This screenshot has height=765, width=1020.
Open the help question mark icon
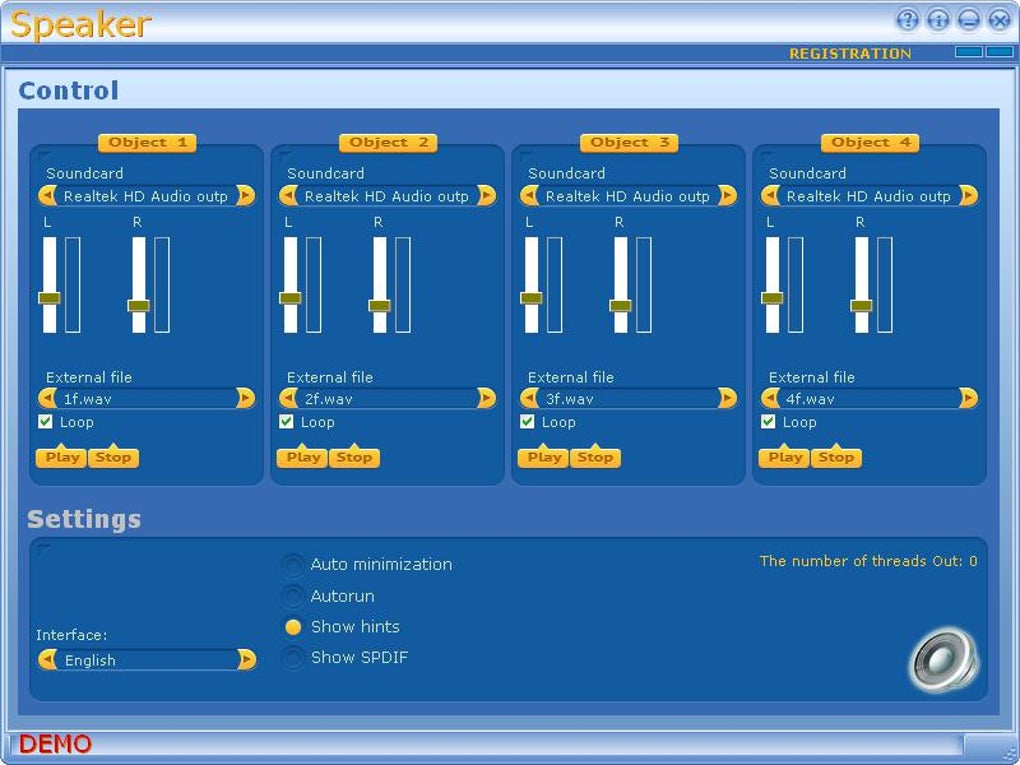click(907, 20)
